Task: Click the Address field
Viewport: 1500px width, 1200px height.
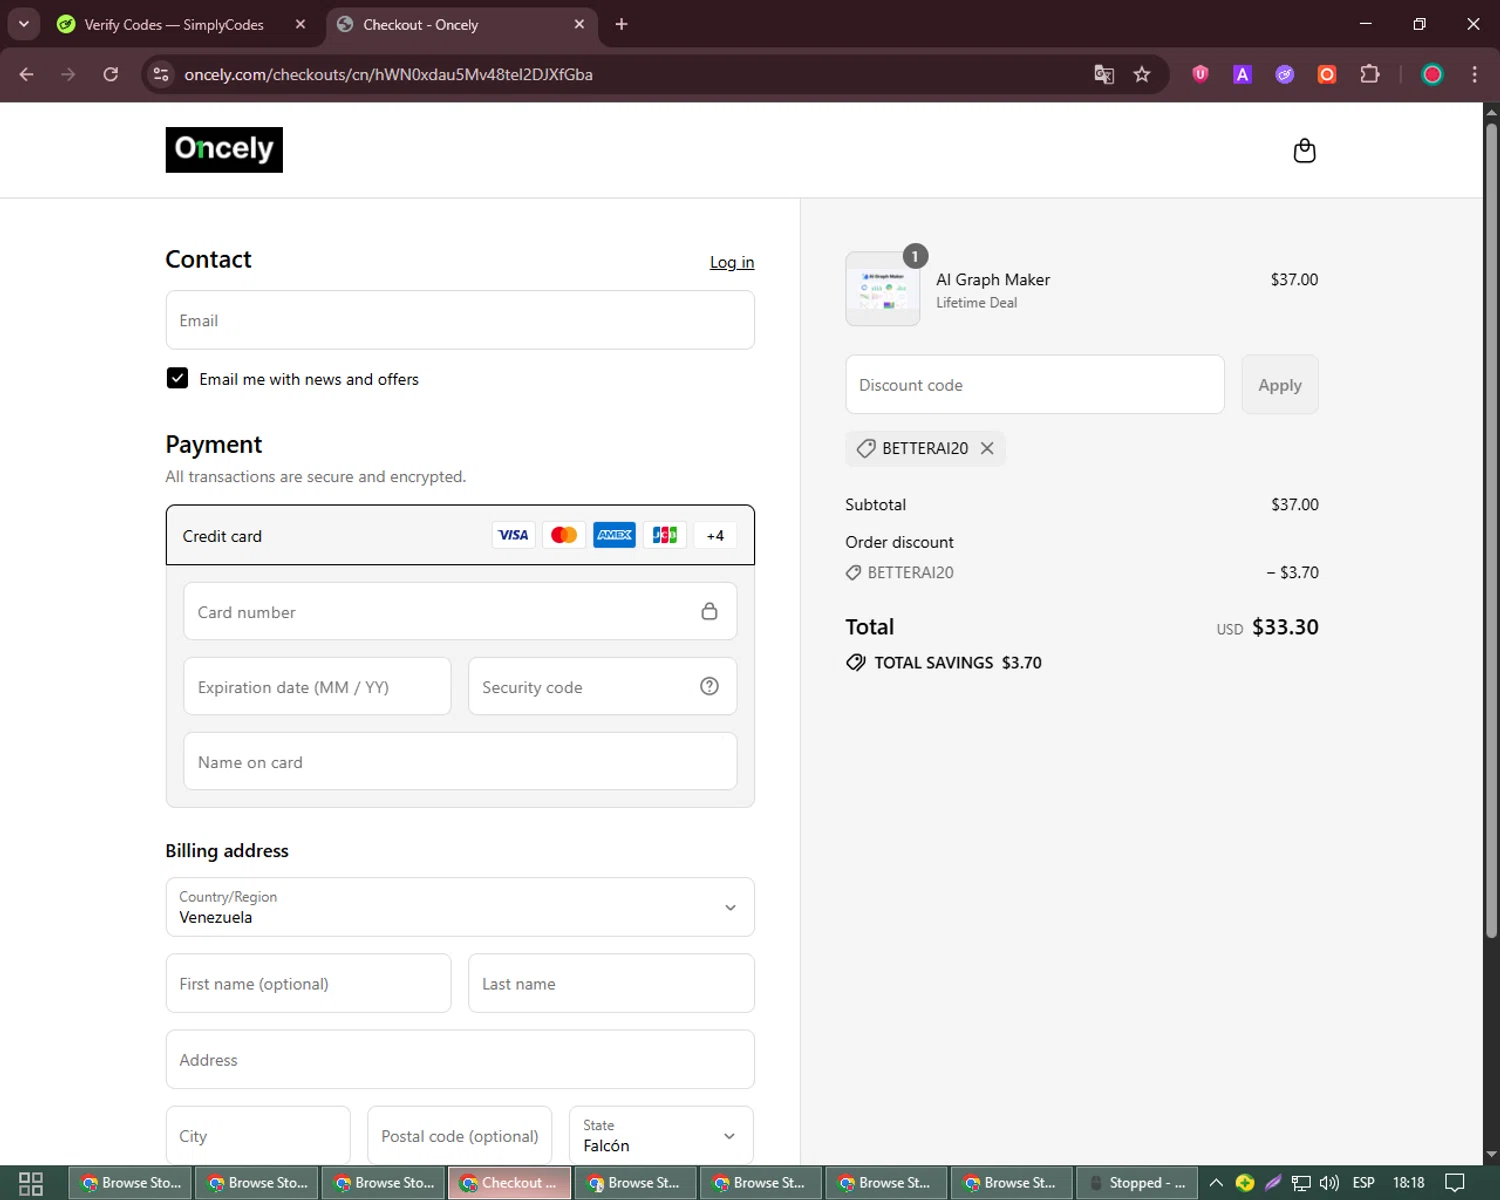Action: coord(460,1059)
